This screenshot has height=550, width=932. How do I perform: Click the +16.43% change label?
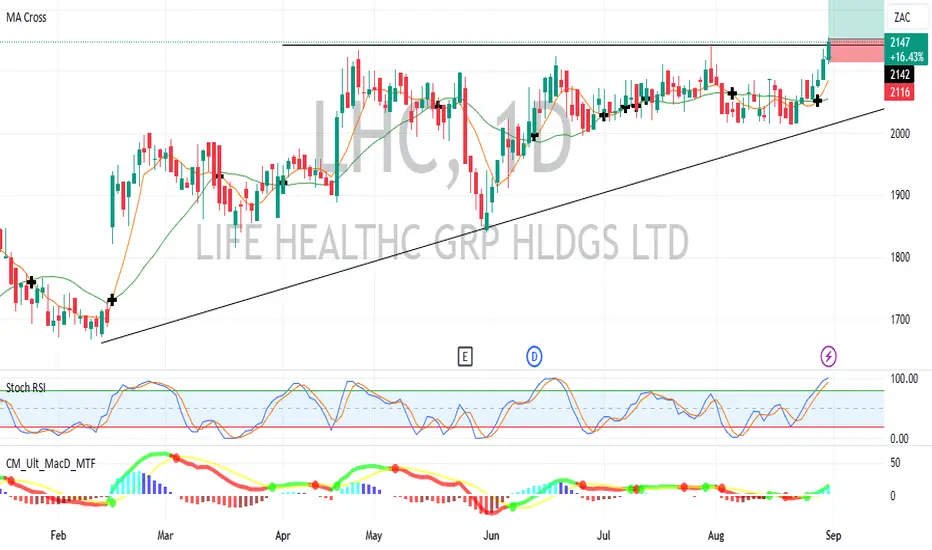click(907, 57)
